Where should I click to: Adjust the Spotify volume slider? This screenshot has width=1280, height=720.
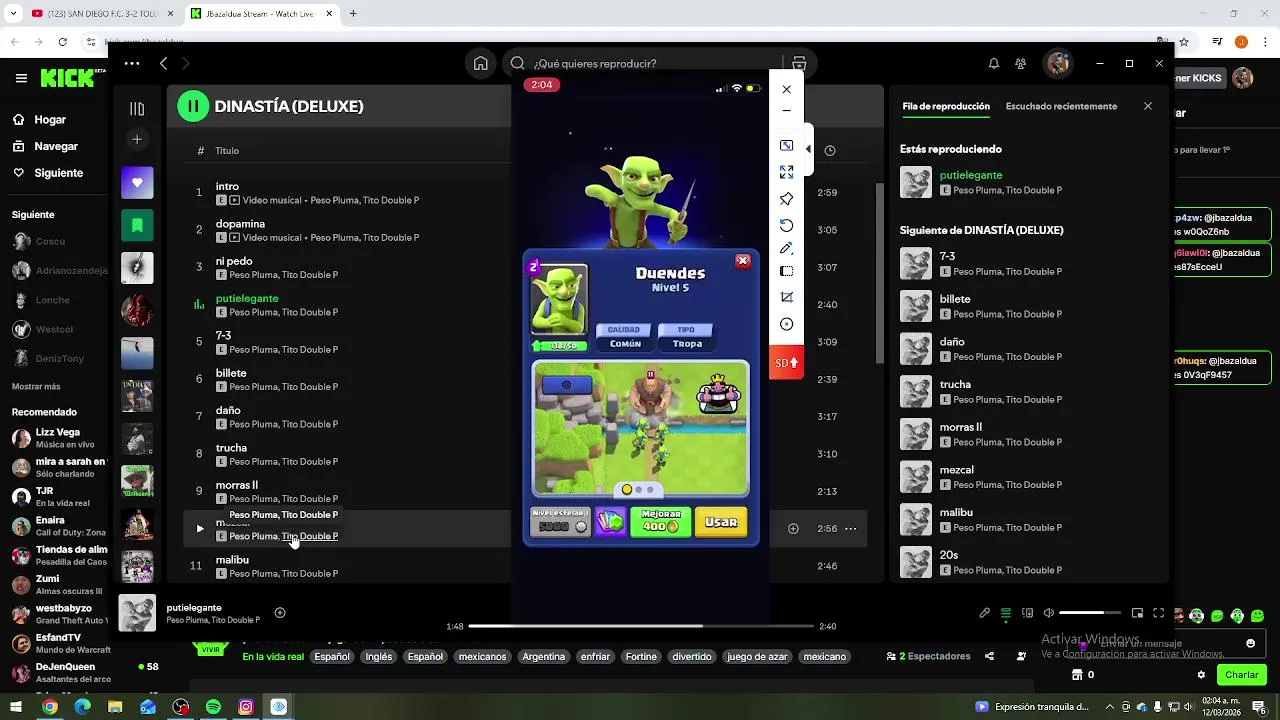click(x=1090, y=612)
